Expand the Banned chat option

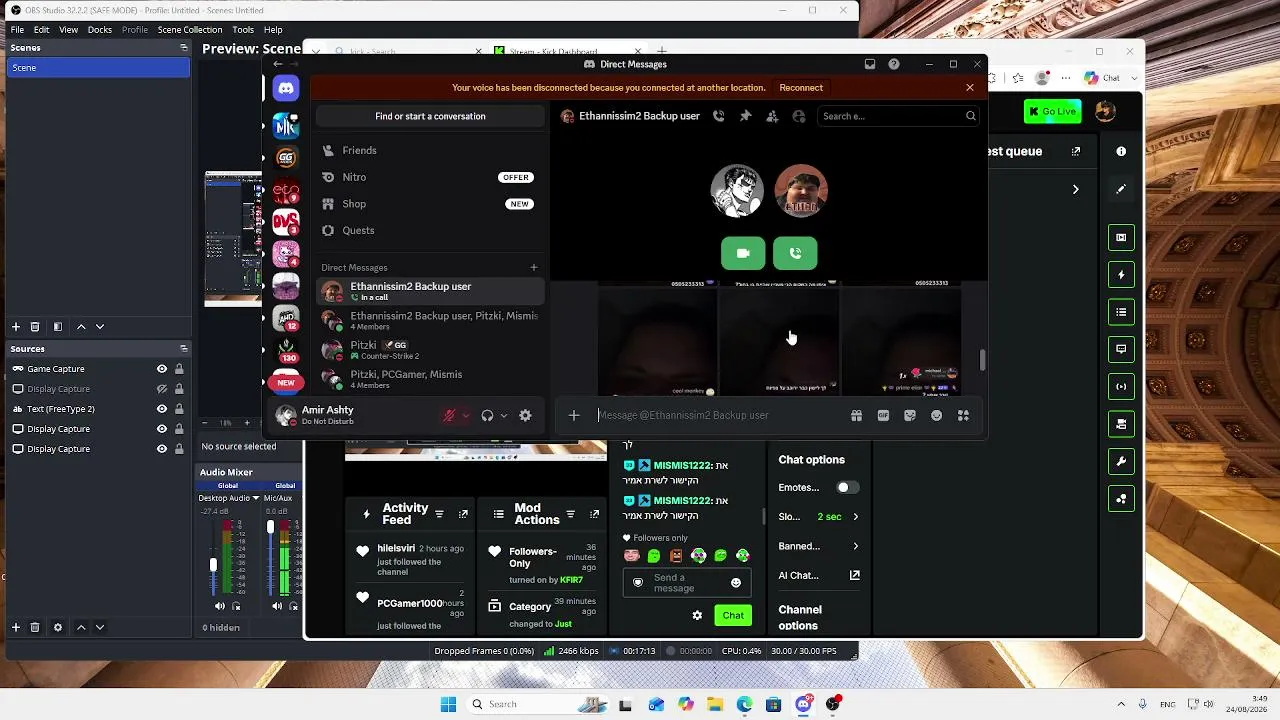(x=855, y=546)
